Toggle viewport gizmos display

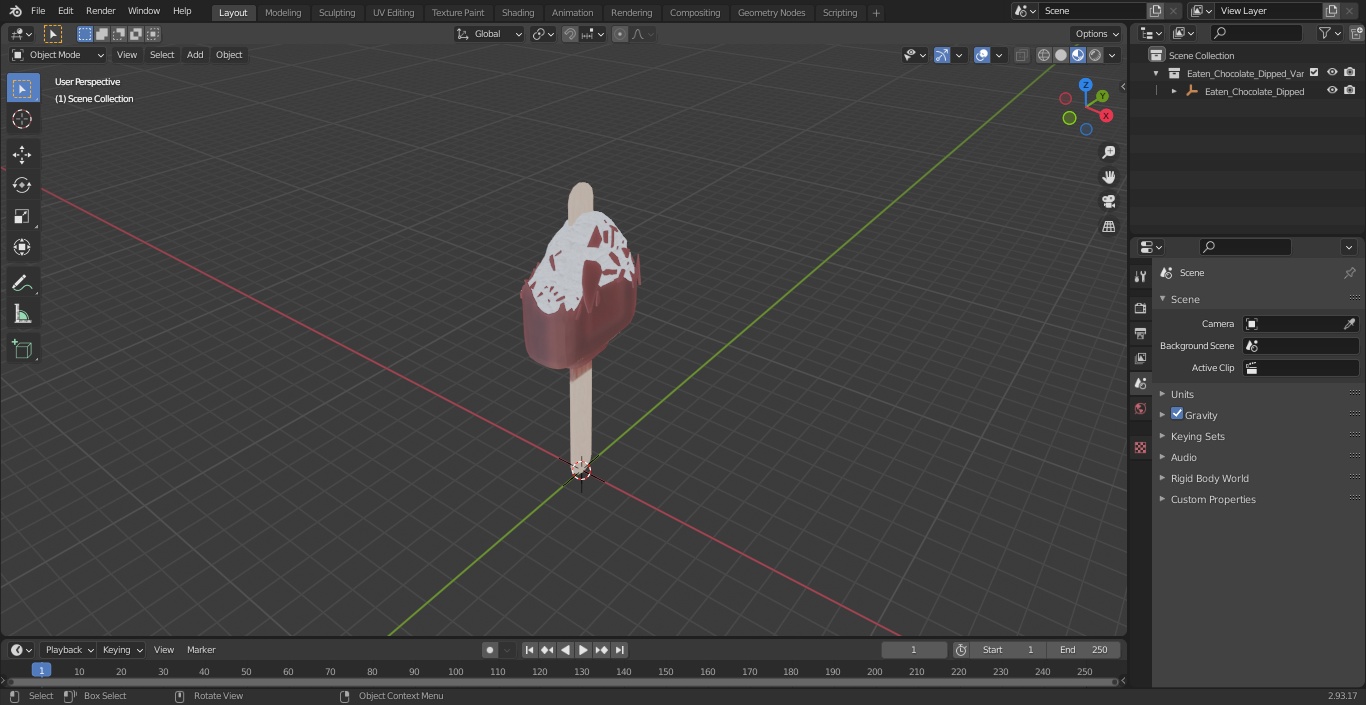click(x=942, y=55)
